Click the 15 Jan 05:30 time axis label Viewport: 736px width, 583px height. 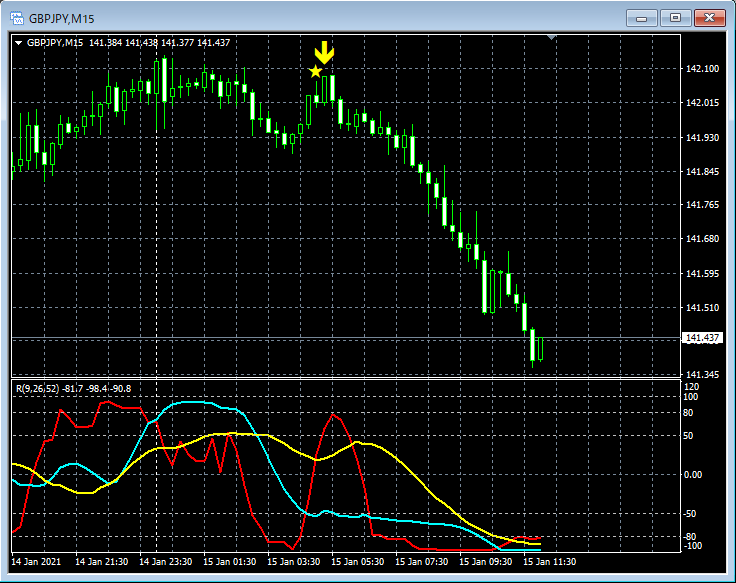tap(358, 562)
